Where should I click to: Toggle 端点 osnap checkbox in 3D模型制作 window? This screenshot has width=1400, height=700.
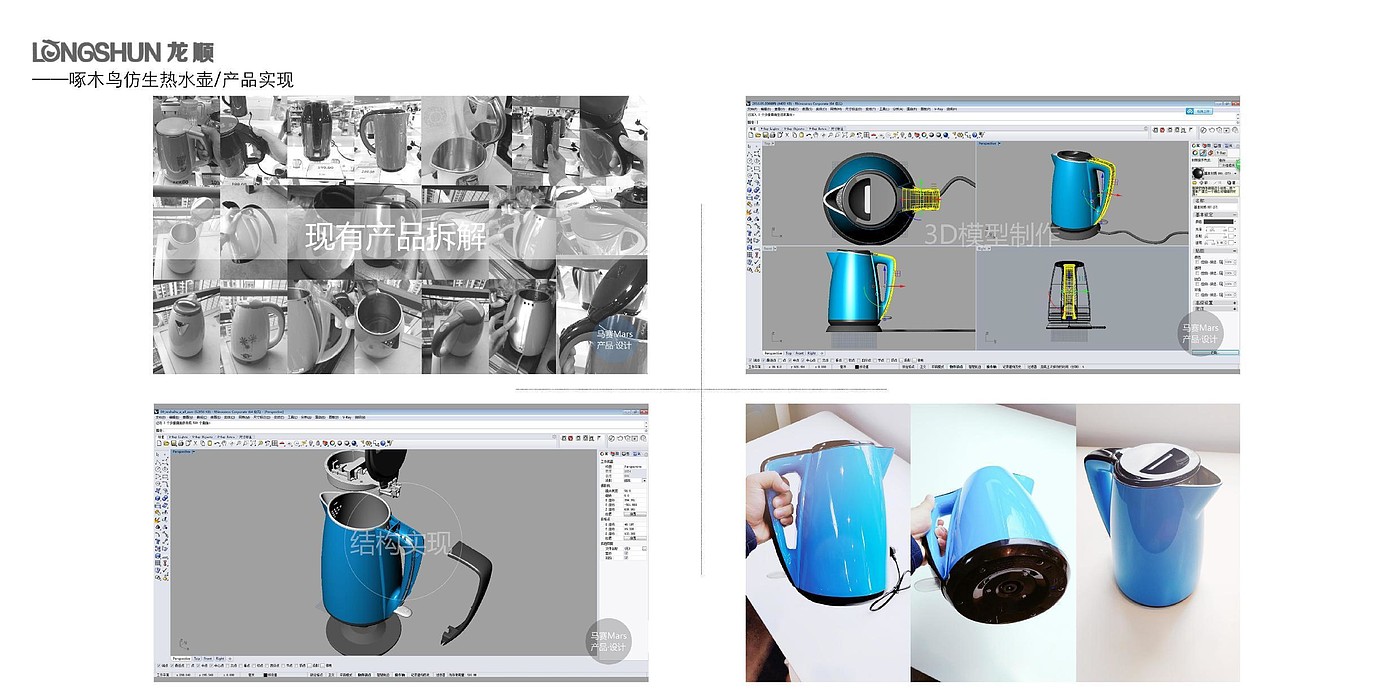(x=750, y=360)
